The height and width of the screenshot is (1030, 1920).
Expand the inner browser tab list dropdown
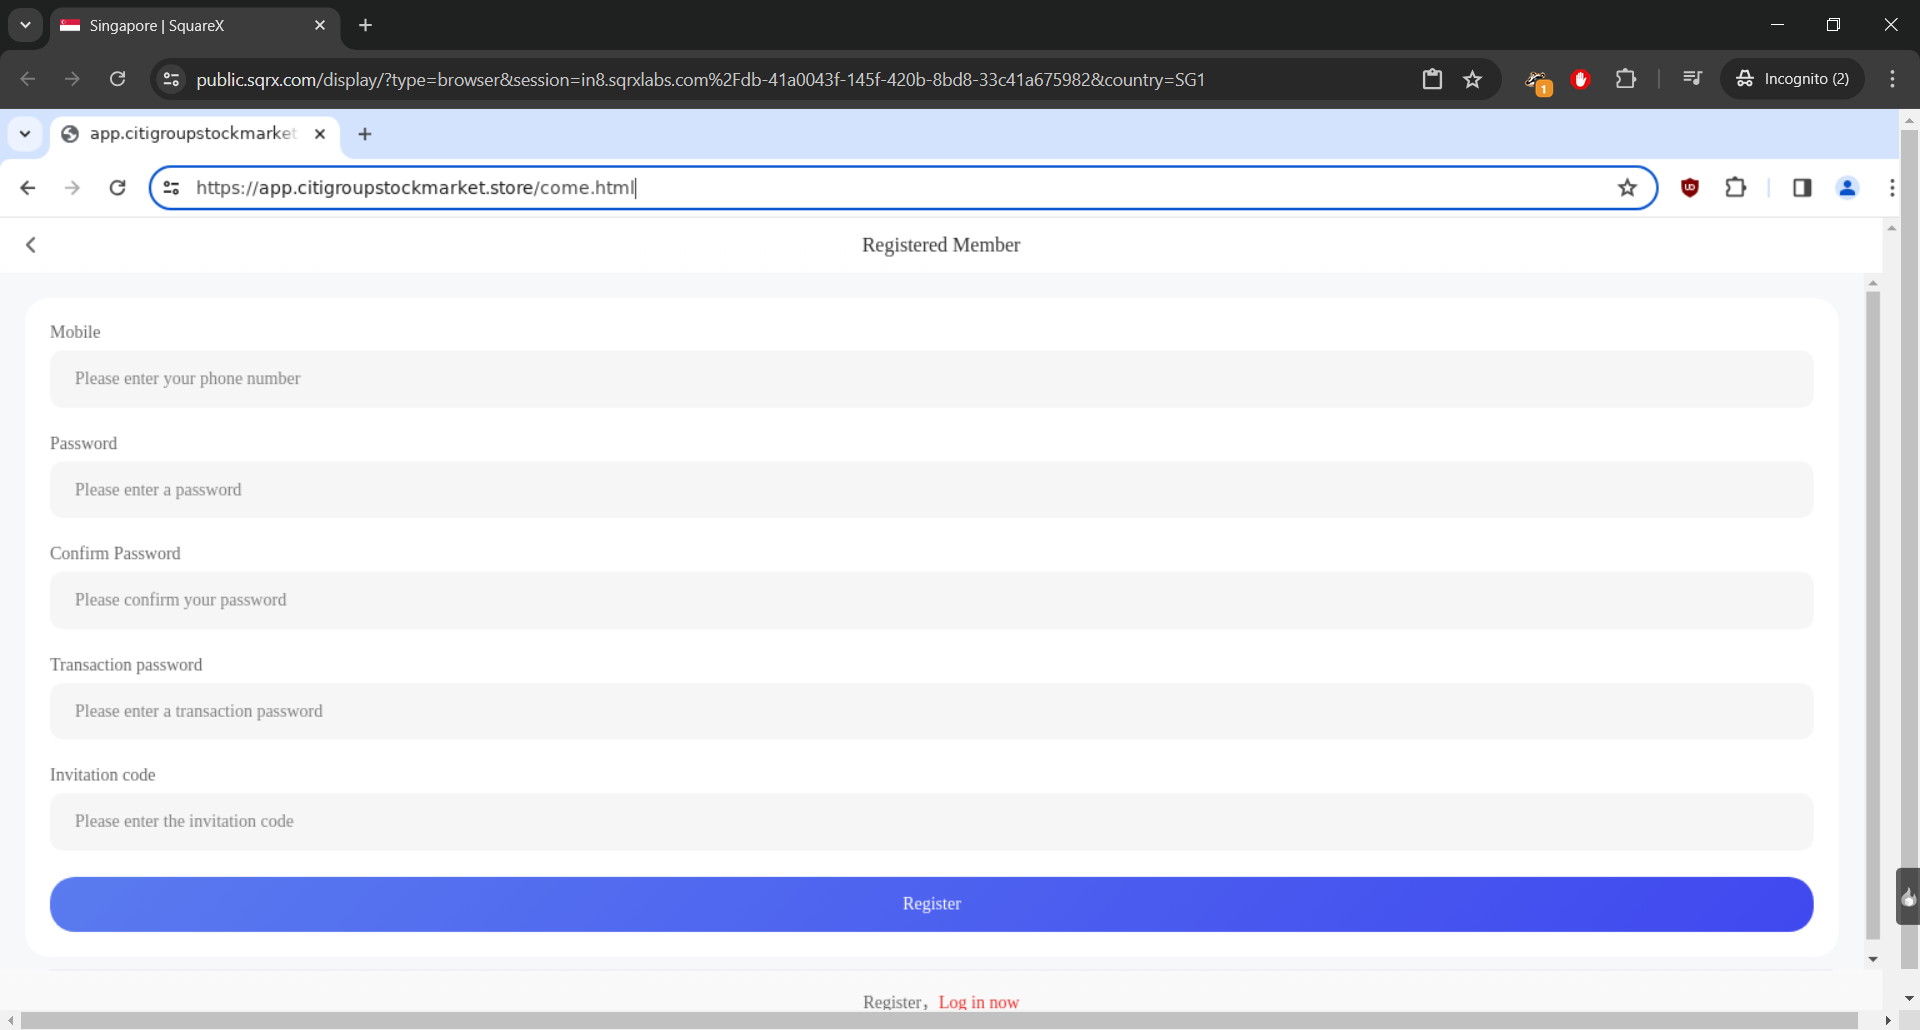click(x=25, y=134)
